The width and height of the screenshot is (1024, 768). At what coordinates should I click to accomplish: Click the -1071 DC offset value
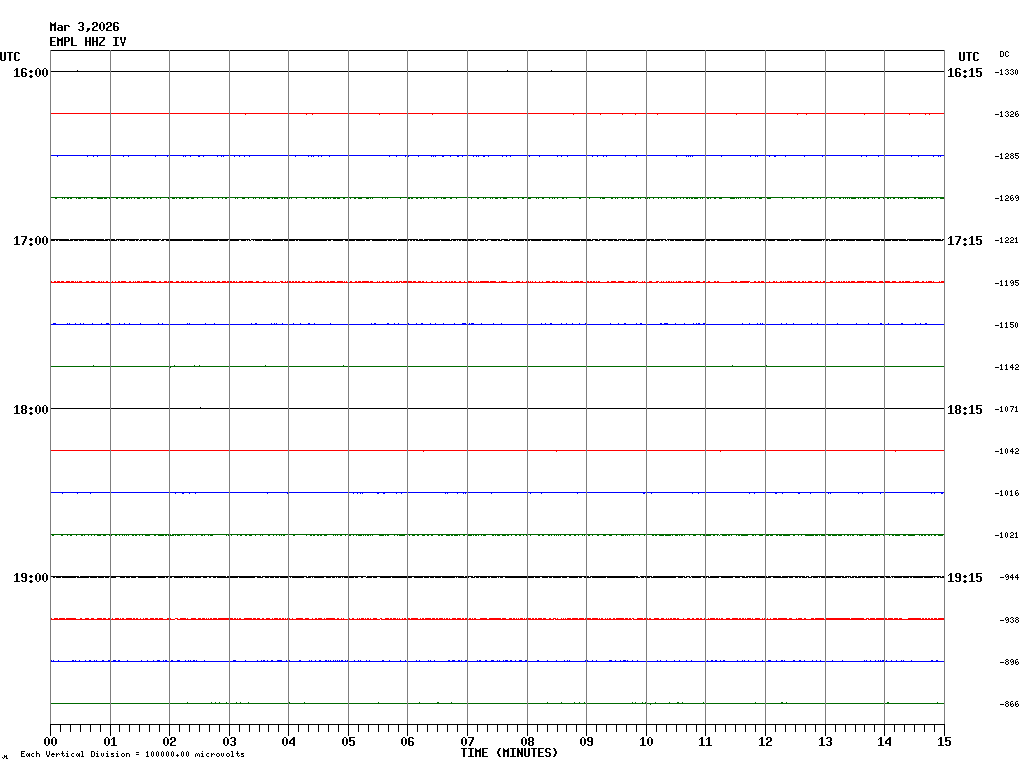[1006, 410]
